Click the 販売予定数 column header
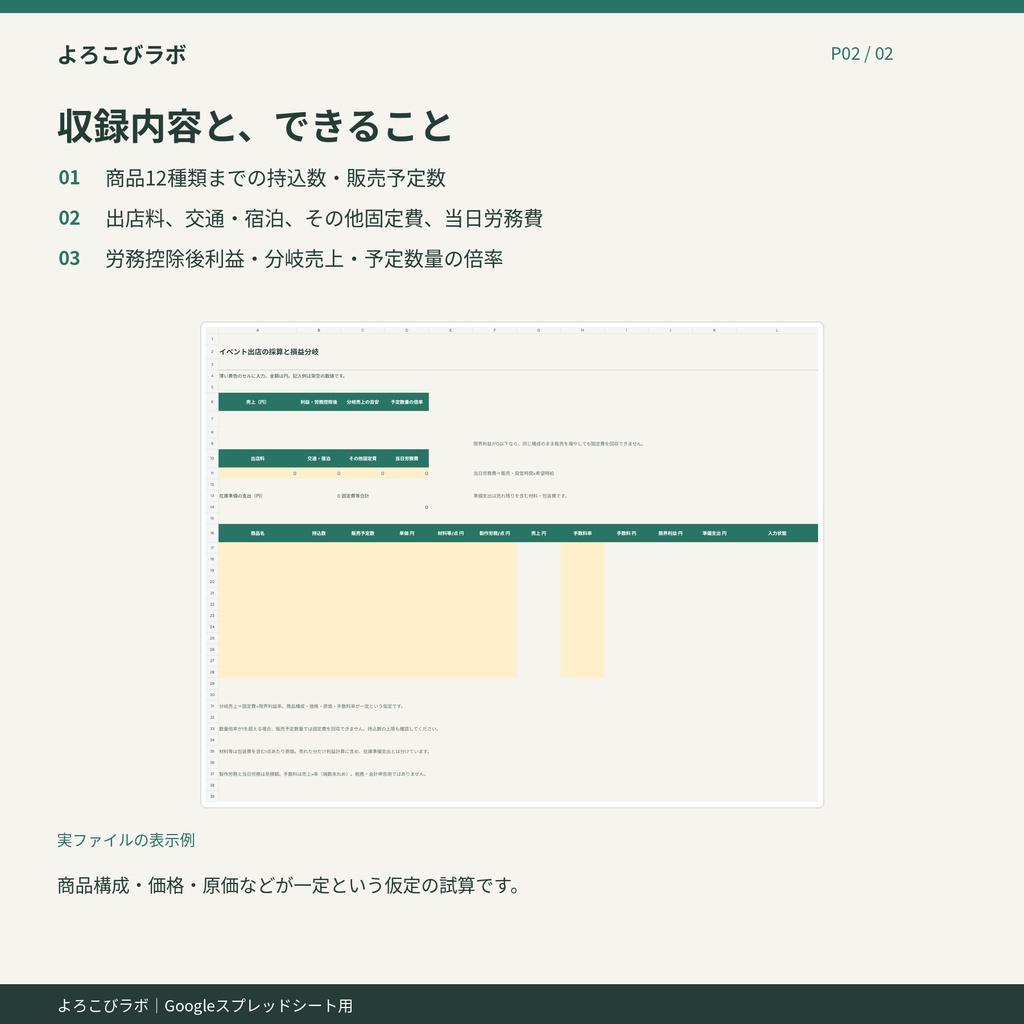This screenshot has height=1024, width=1024. (363, 534)
